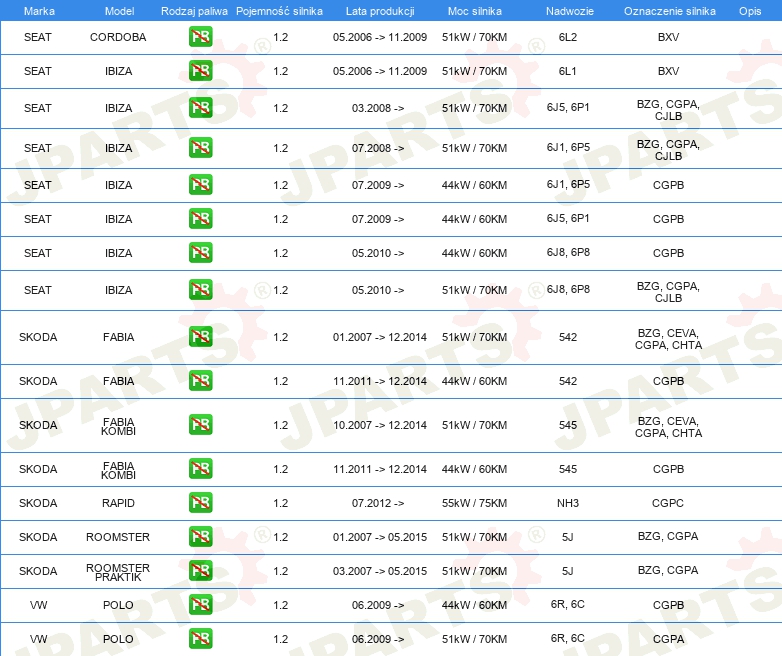Click the NH3 body code cell
The height and width of the screenshot is (656, 782).
(568, 503)
